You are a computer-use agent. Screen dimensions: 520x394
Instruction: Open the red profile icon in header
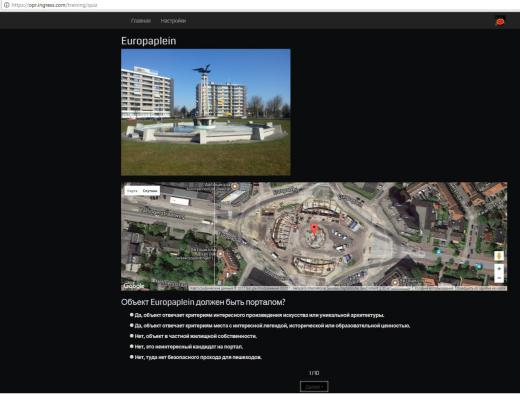500,22
